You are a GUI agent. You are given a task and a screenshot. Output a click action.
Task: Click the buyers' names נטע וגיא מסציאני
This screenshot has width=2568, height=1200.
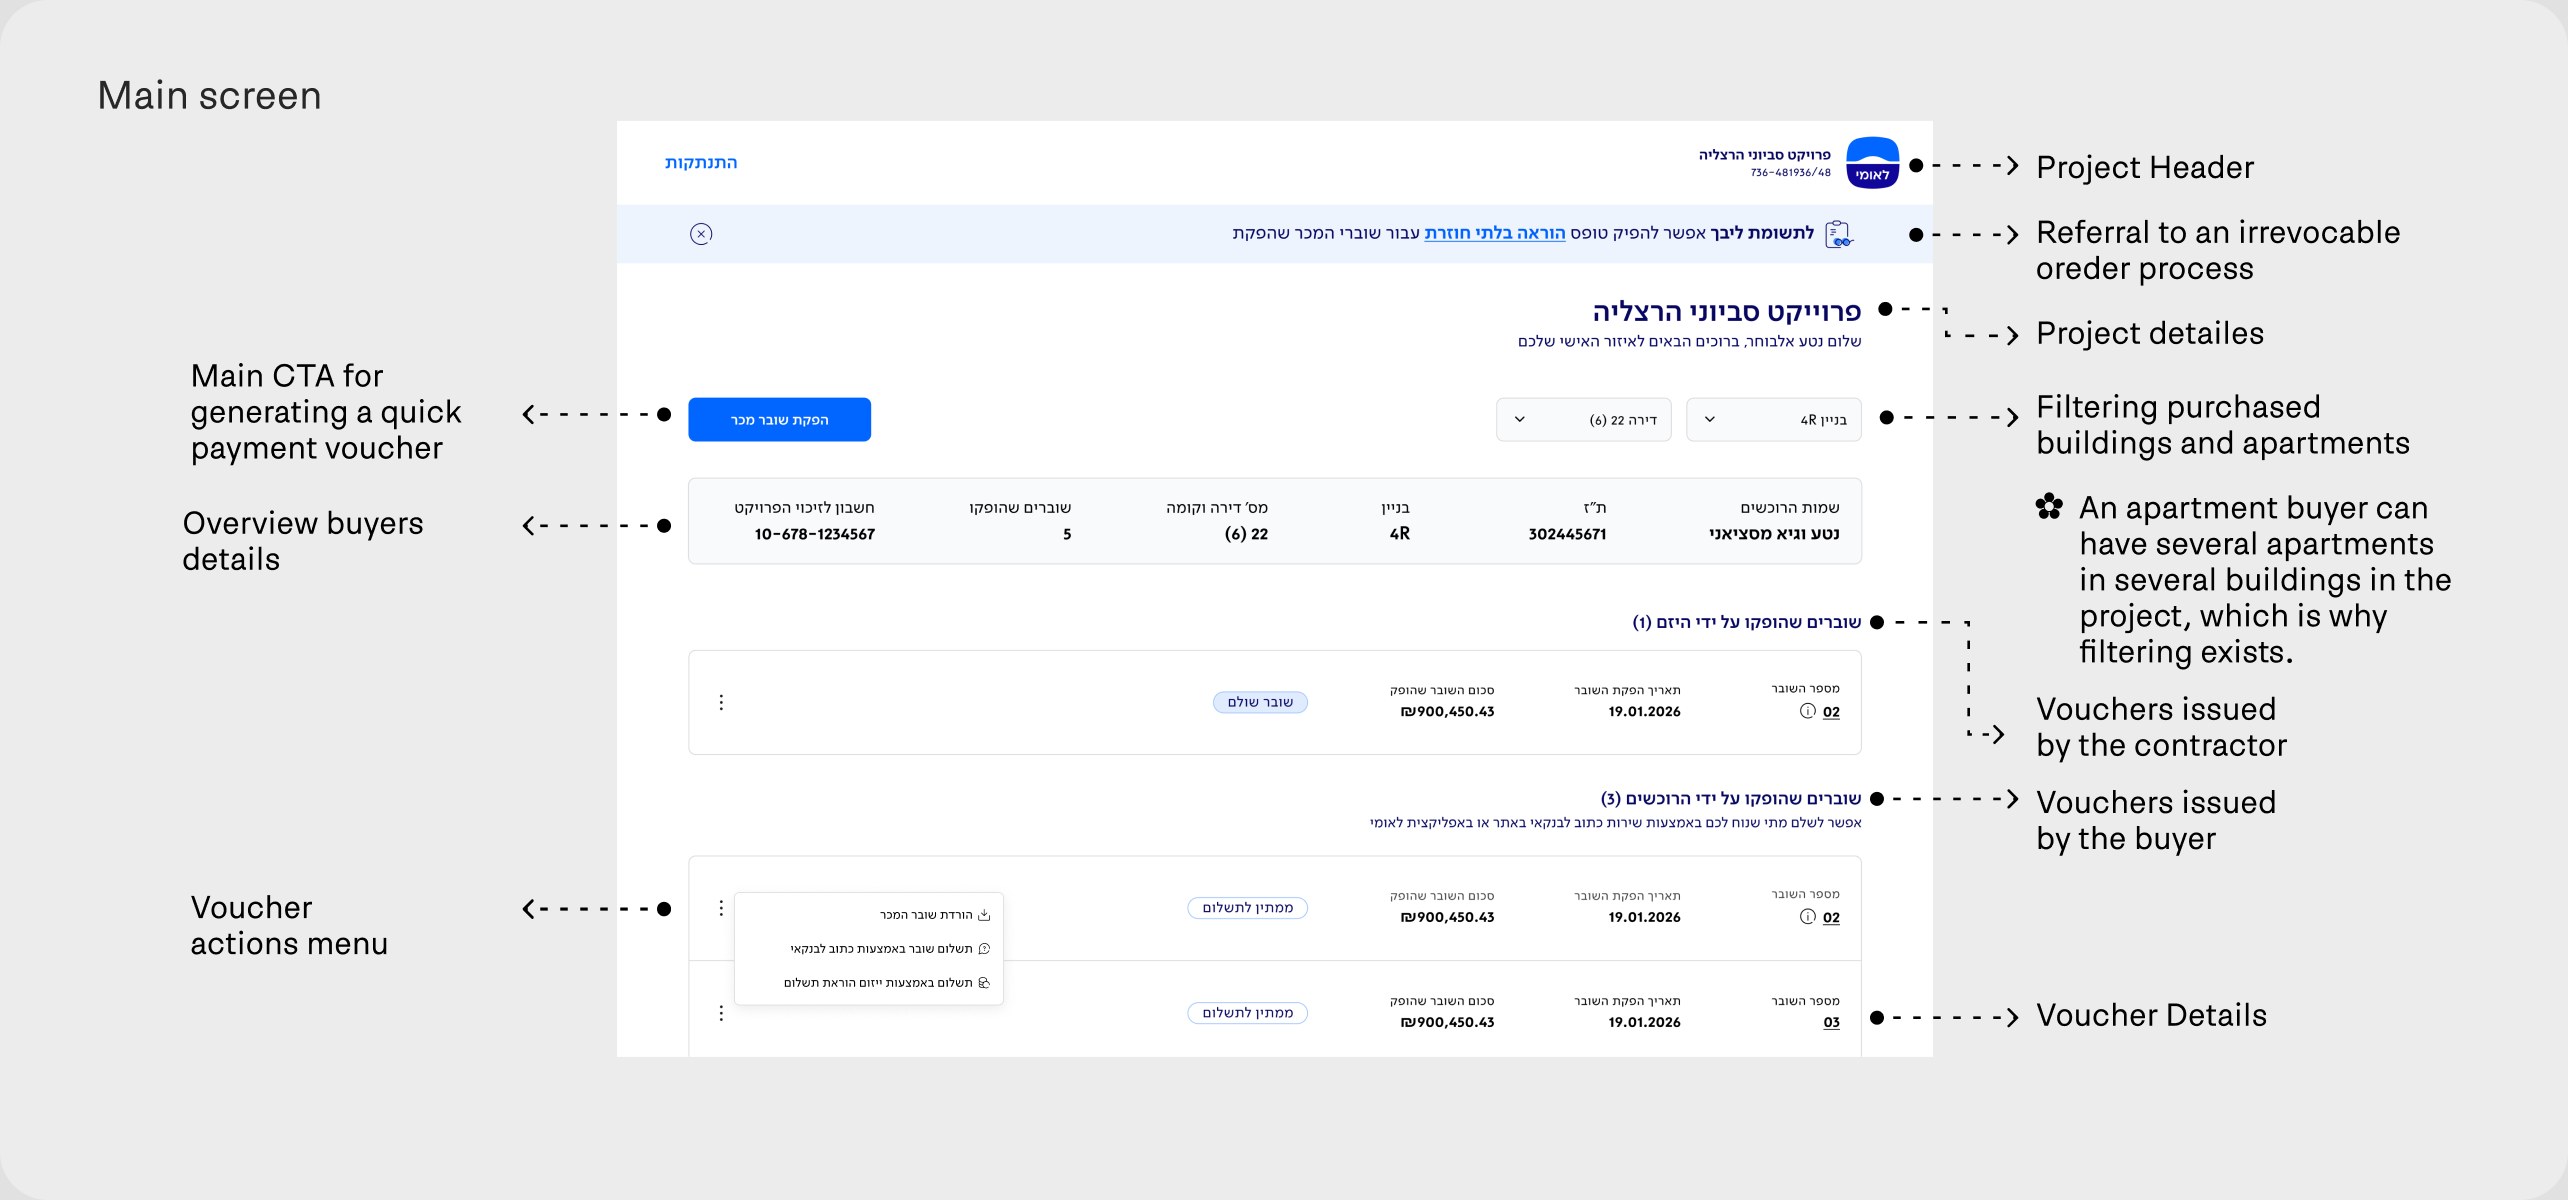pyautogui.click(x=1774, y=534)
